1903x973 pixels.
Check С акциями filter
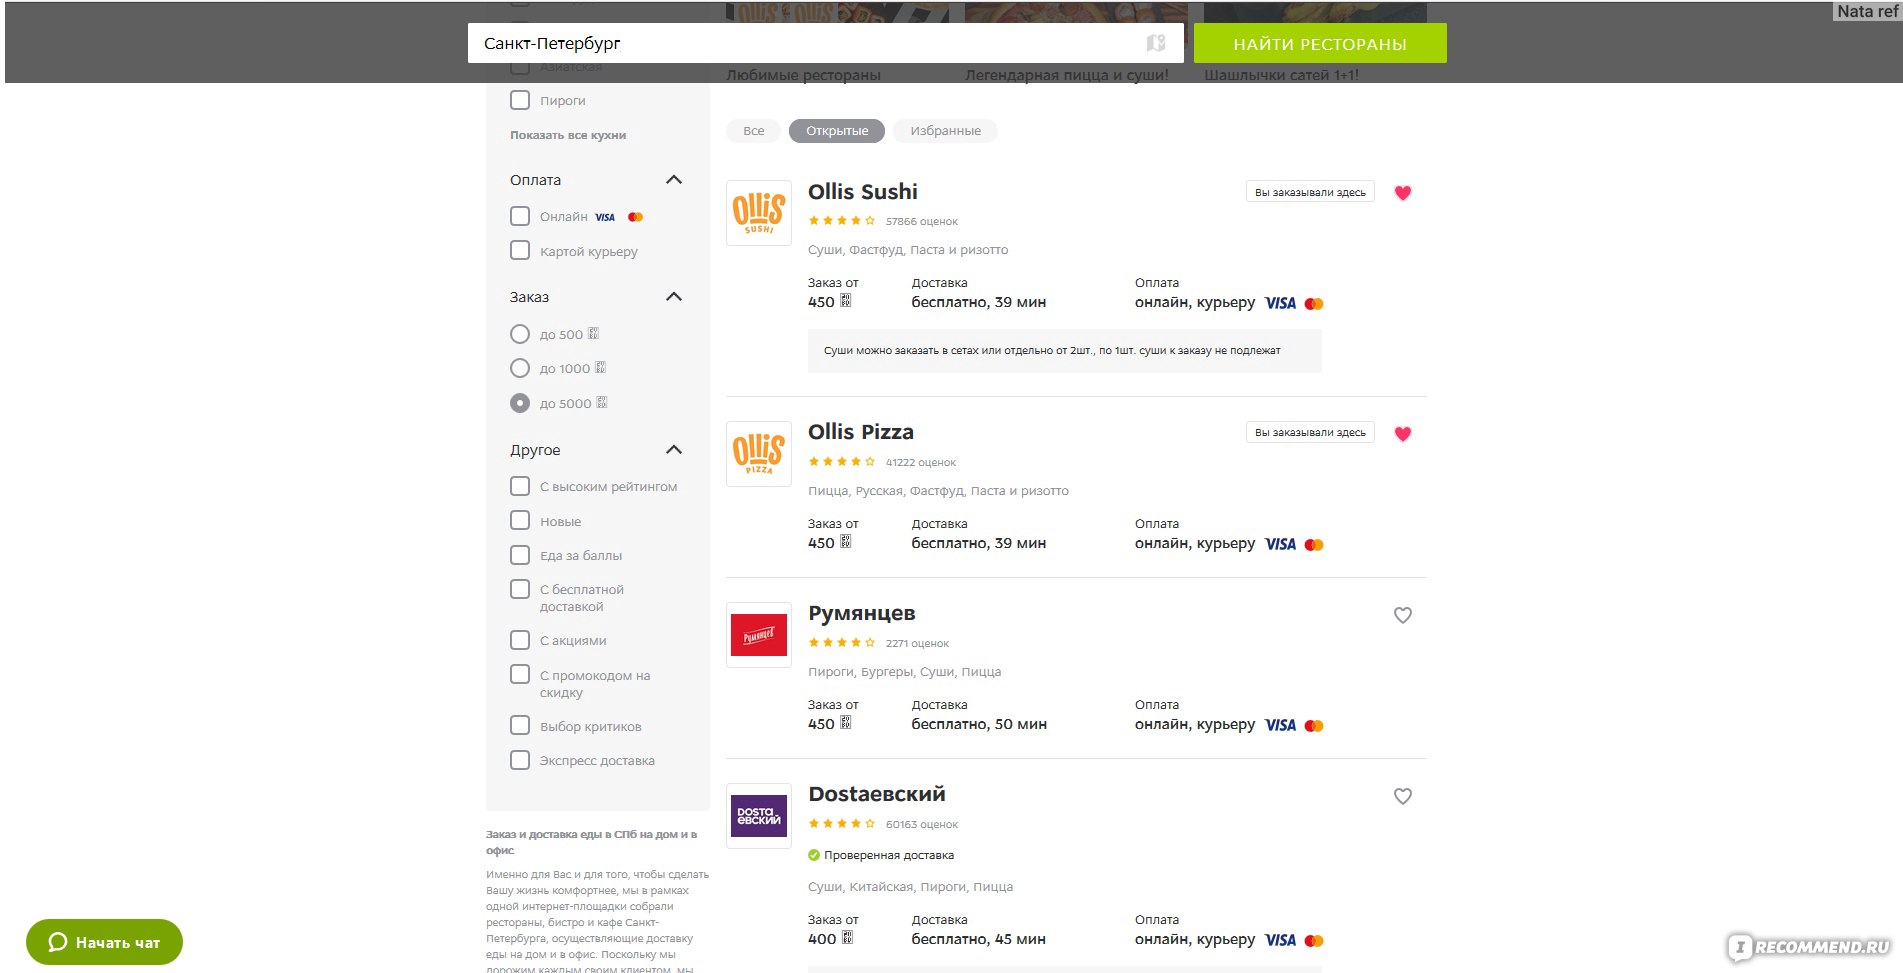point(520,640)
